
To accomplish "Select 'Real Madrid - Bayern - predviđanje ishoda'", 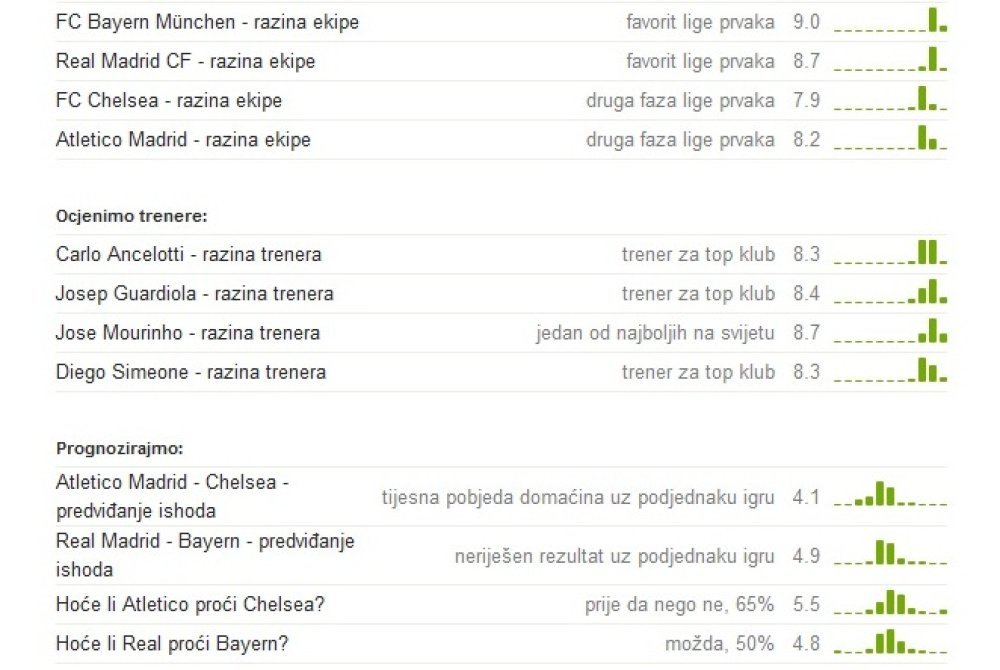I will click(x=205, y=555).
